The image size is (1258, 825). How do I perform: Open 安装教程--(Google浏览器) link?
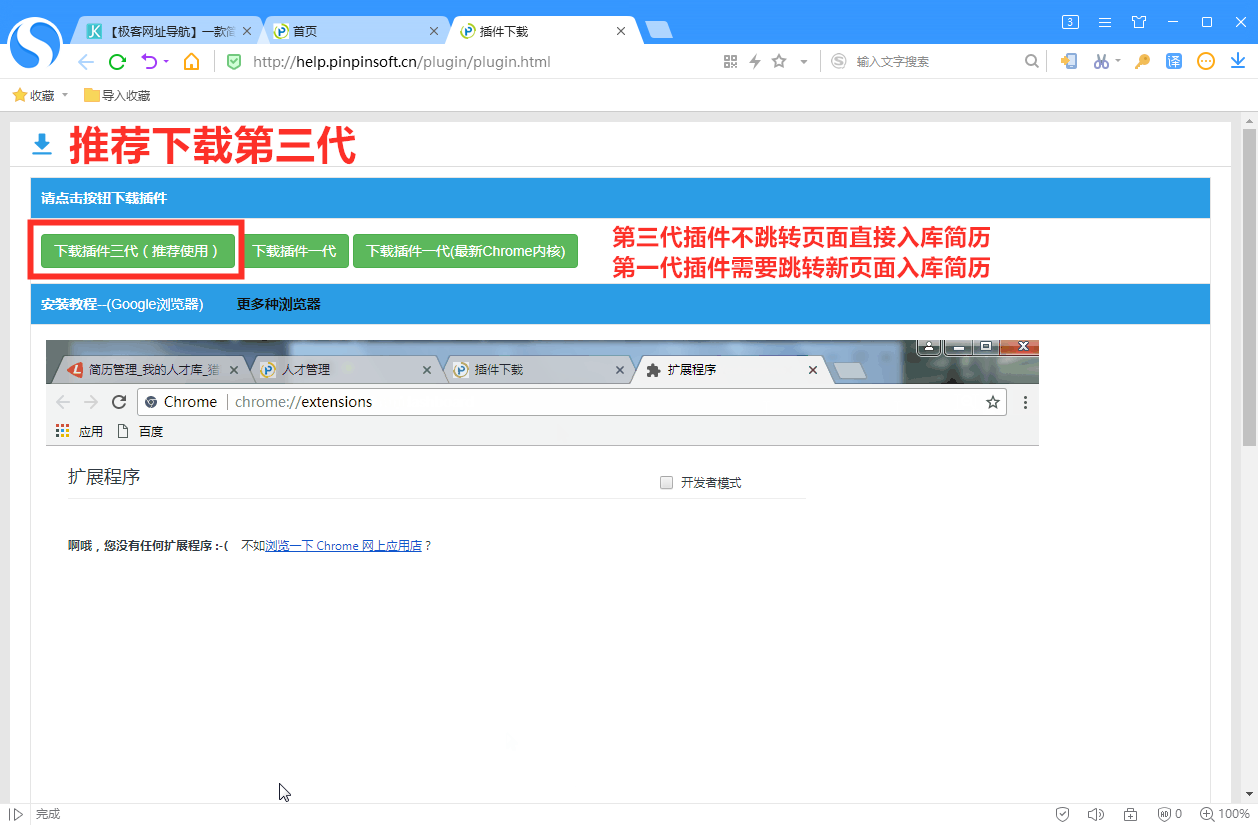click(124, 304)
